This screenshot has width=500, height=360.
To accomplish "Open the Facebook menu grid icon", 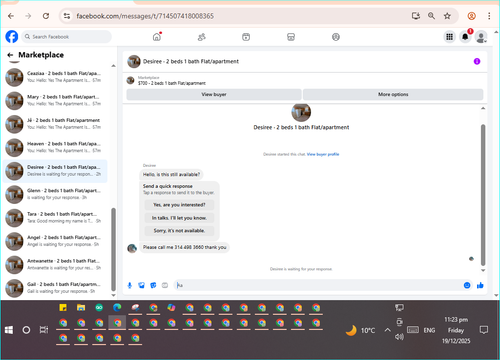I will pyautogui.click(x=449, y=37).
